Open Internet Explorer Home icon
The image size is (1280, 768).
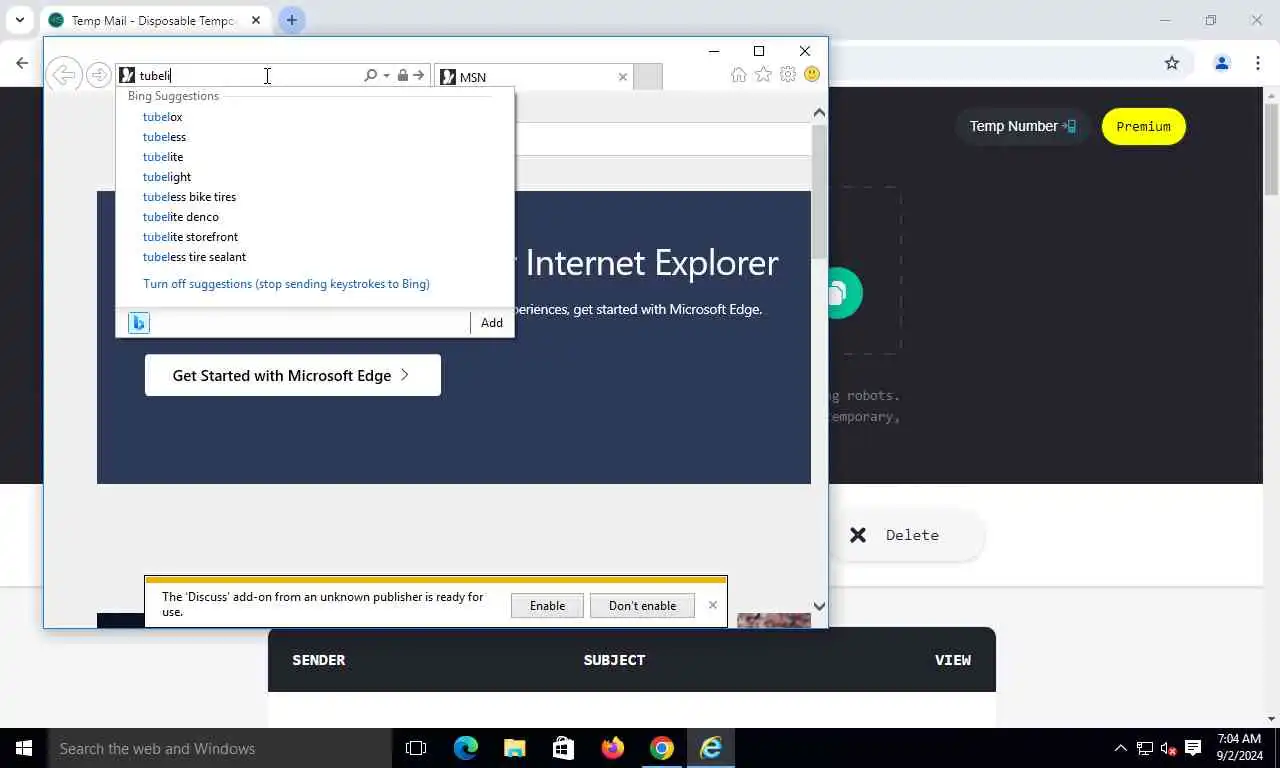(738, 75)
